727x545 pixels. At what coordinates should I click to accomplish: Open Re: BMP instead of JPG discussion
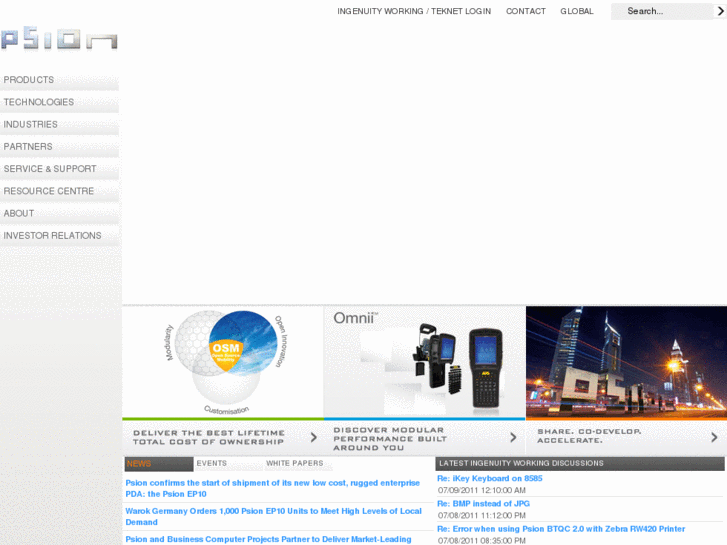tap(483, 503)
